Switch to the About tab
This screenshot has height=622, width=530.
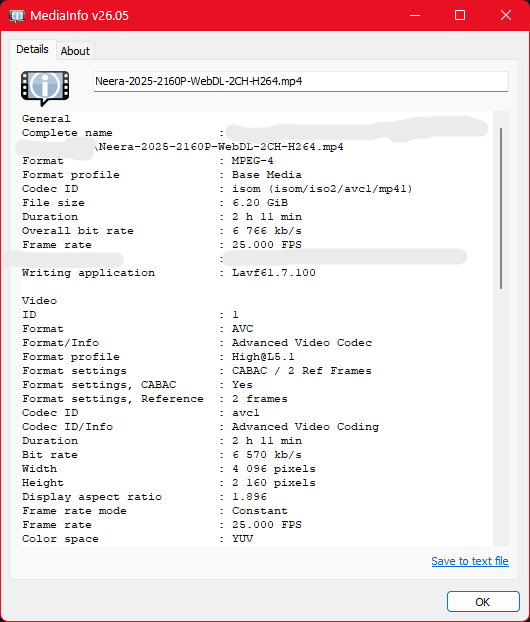(x=75, y=51)
